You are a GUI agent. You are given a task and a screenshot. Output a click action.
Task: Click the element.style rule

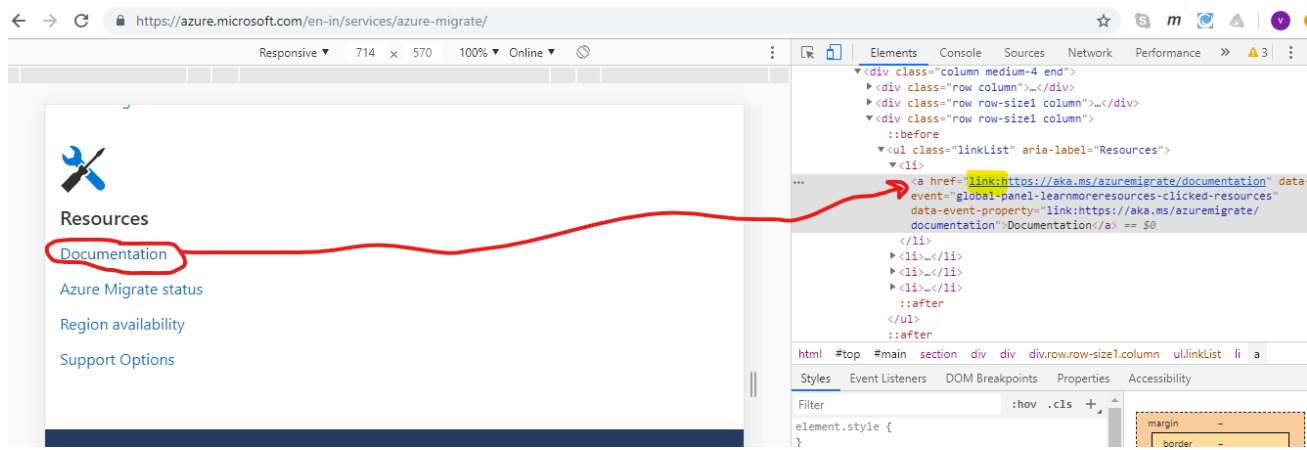tap(843, 427)
